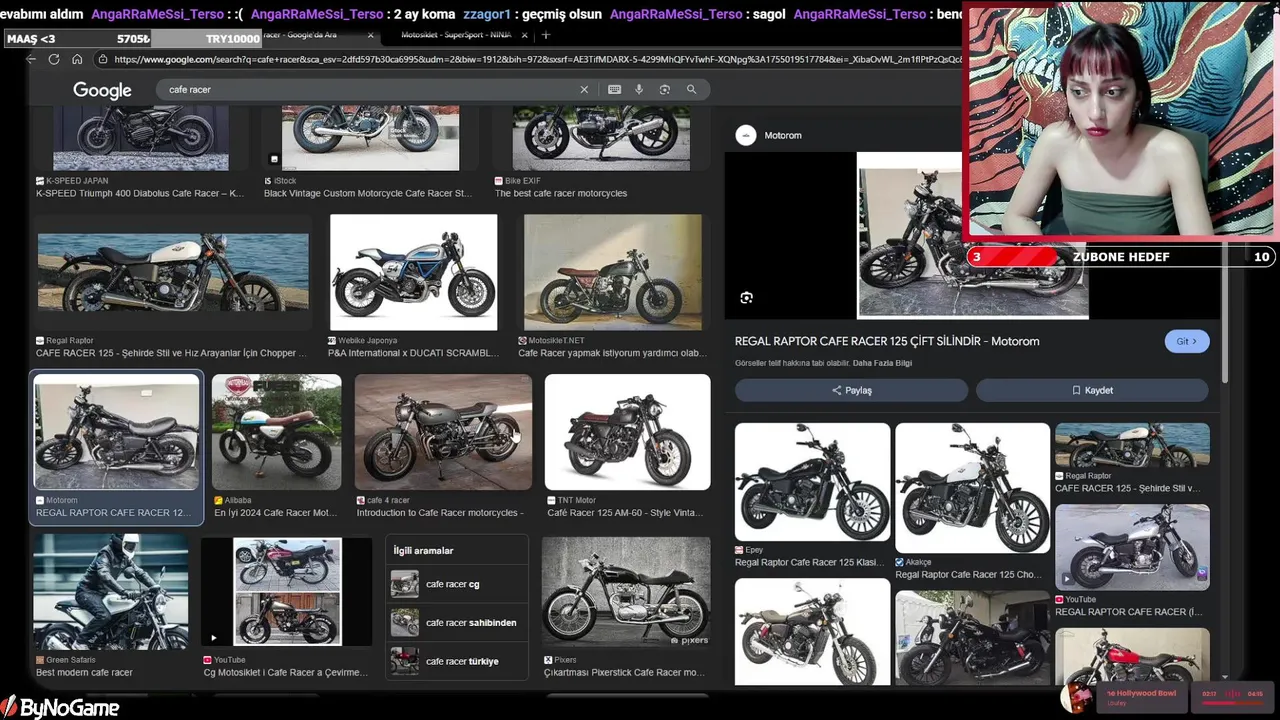Open the on-screen keyboard input tool
The height and width of the screenshot is (720, 1280).
tap(615, 89)
